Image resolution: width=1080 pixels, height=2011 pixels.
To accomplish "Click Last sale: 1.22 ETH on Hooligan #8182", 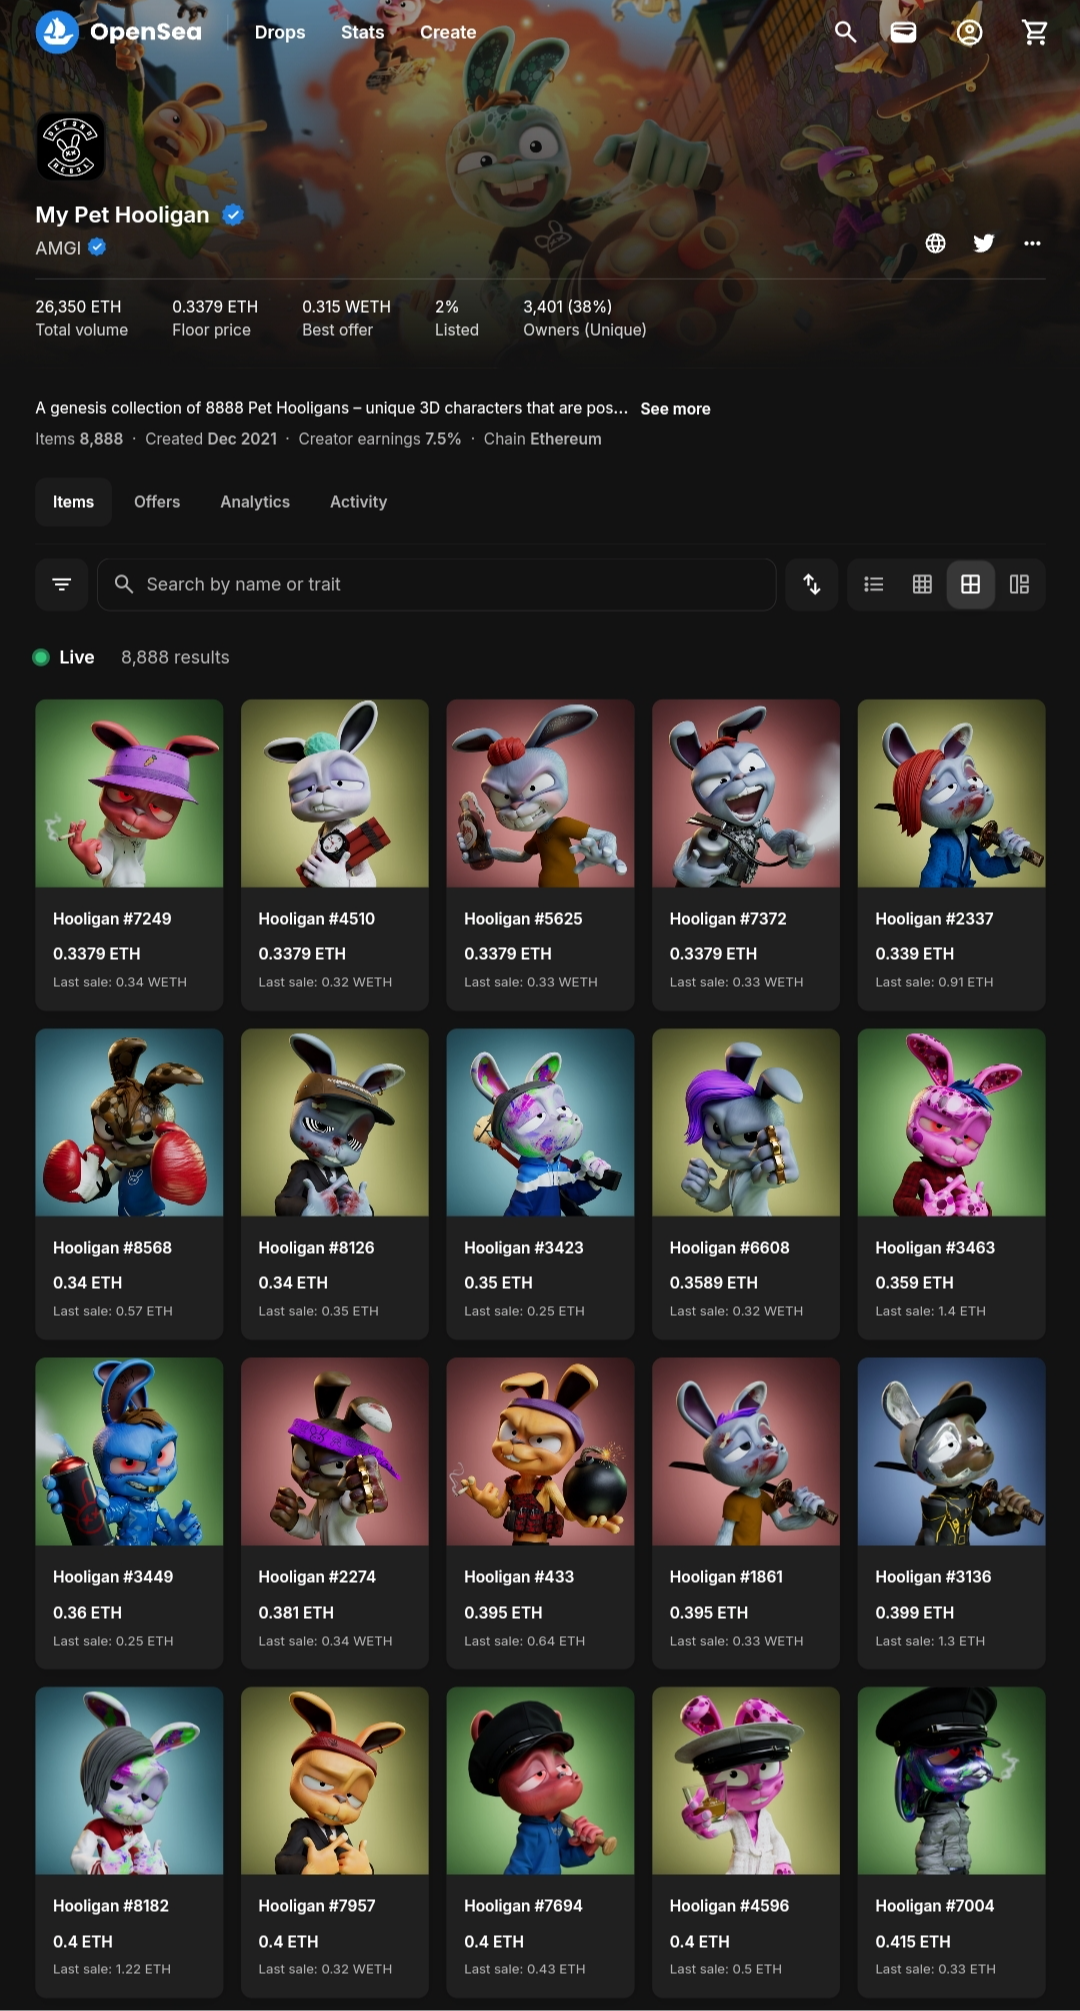I will 112,1969.
